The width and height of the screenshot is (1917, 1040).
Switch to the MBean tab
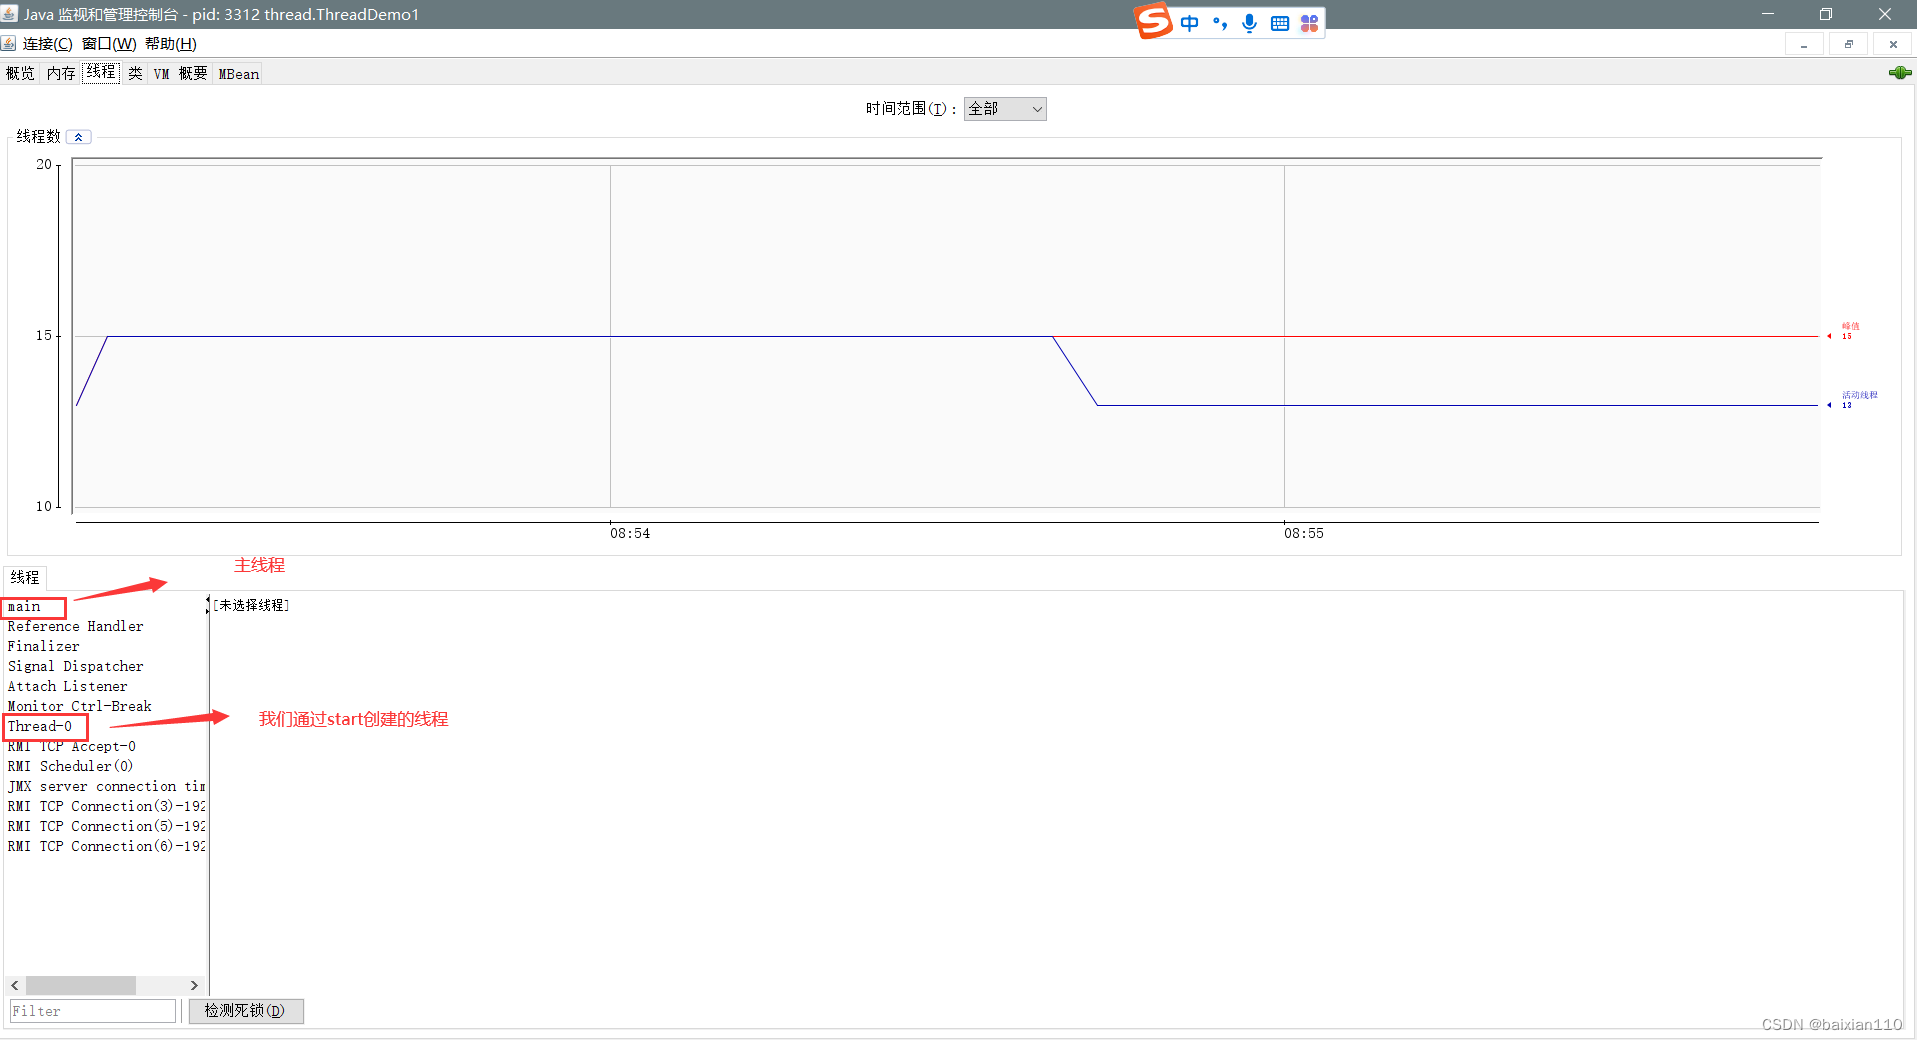[x=238, y=73]
